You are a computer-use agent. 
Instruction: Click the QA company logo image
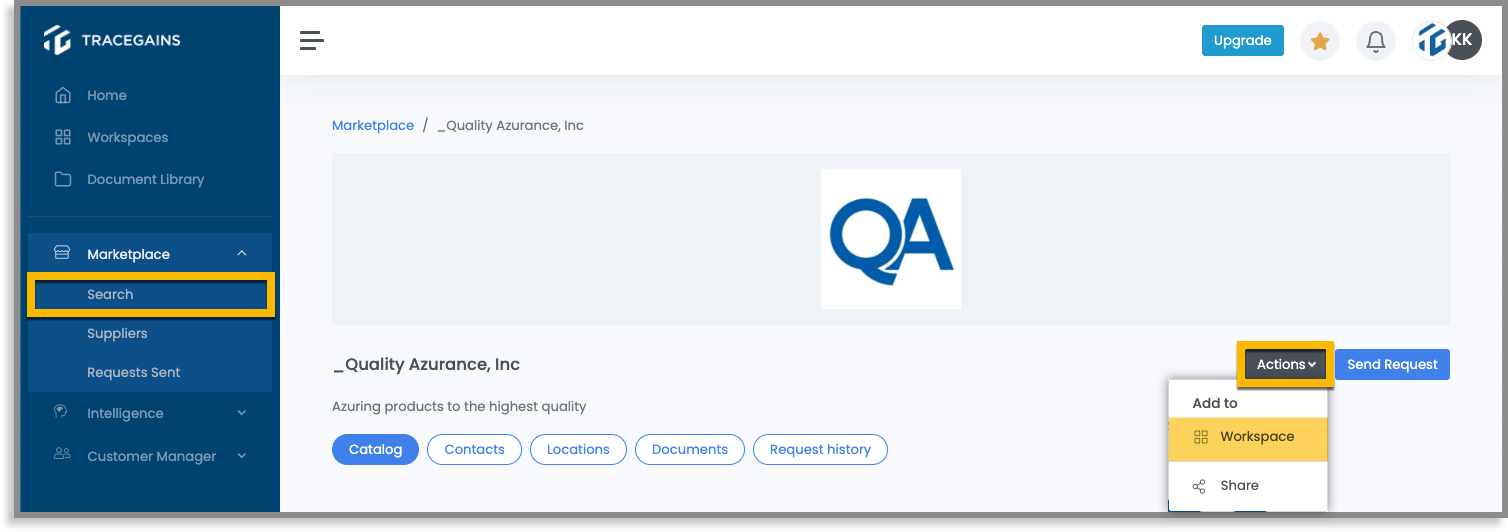coord(891,238)
